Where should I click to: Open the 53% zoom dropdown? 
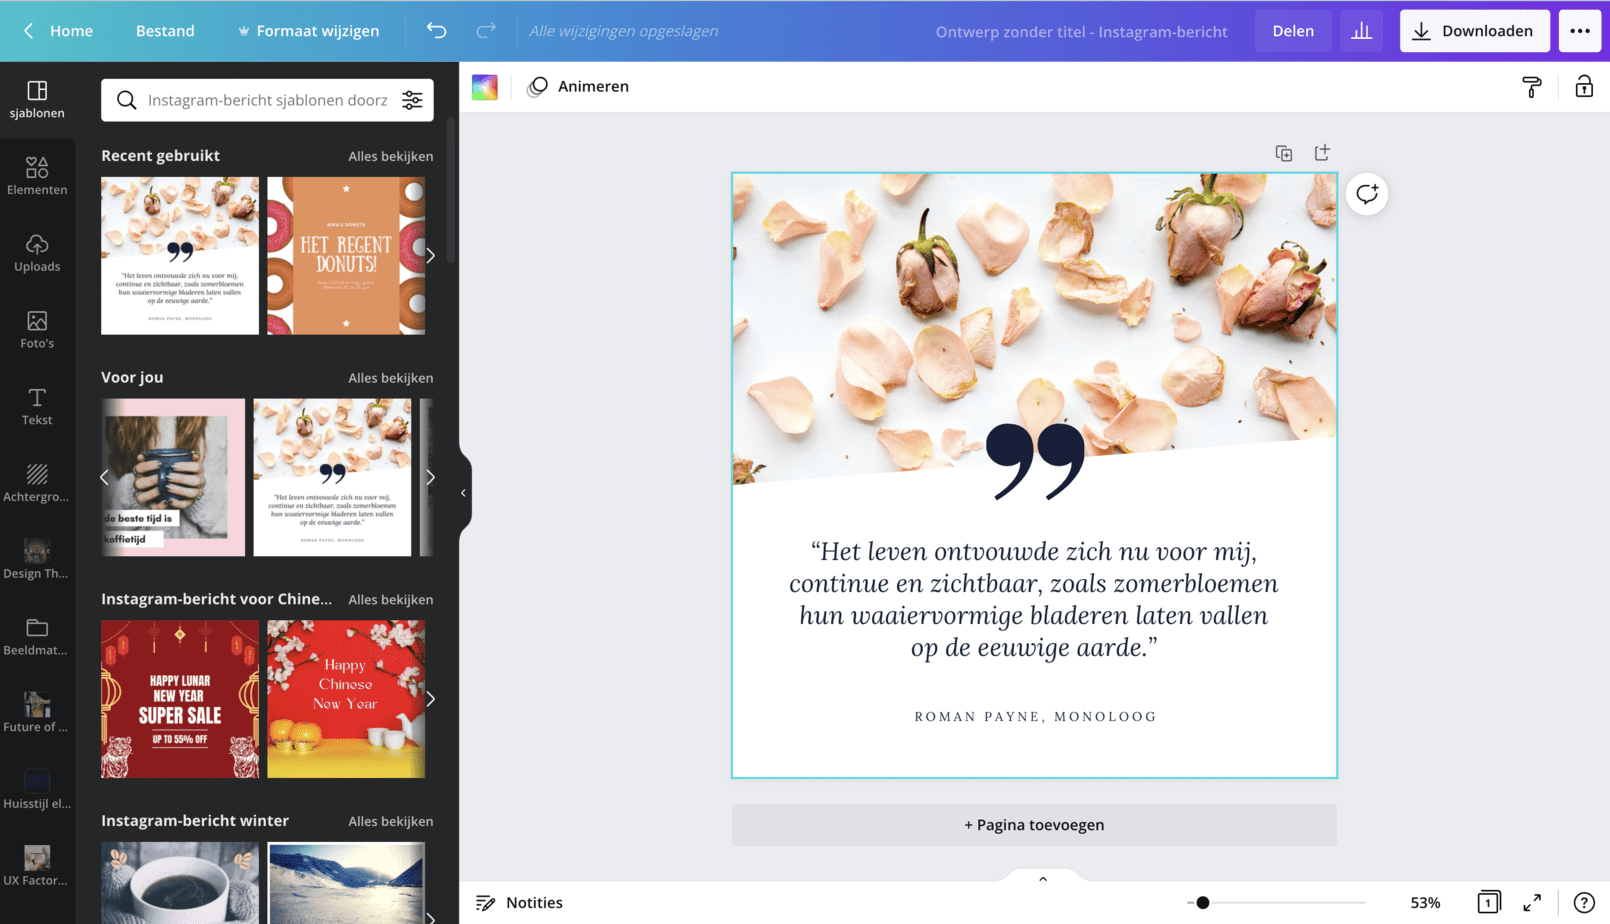click(x=1425, y=903)
